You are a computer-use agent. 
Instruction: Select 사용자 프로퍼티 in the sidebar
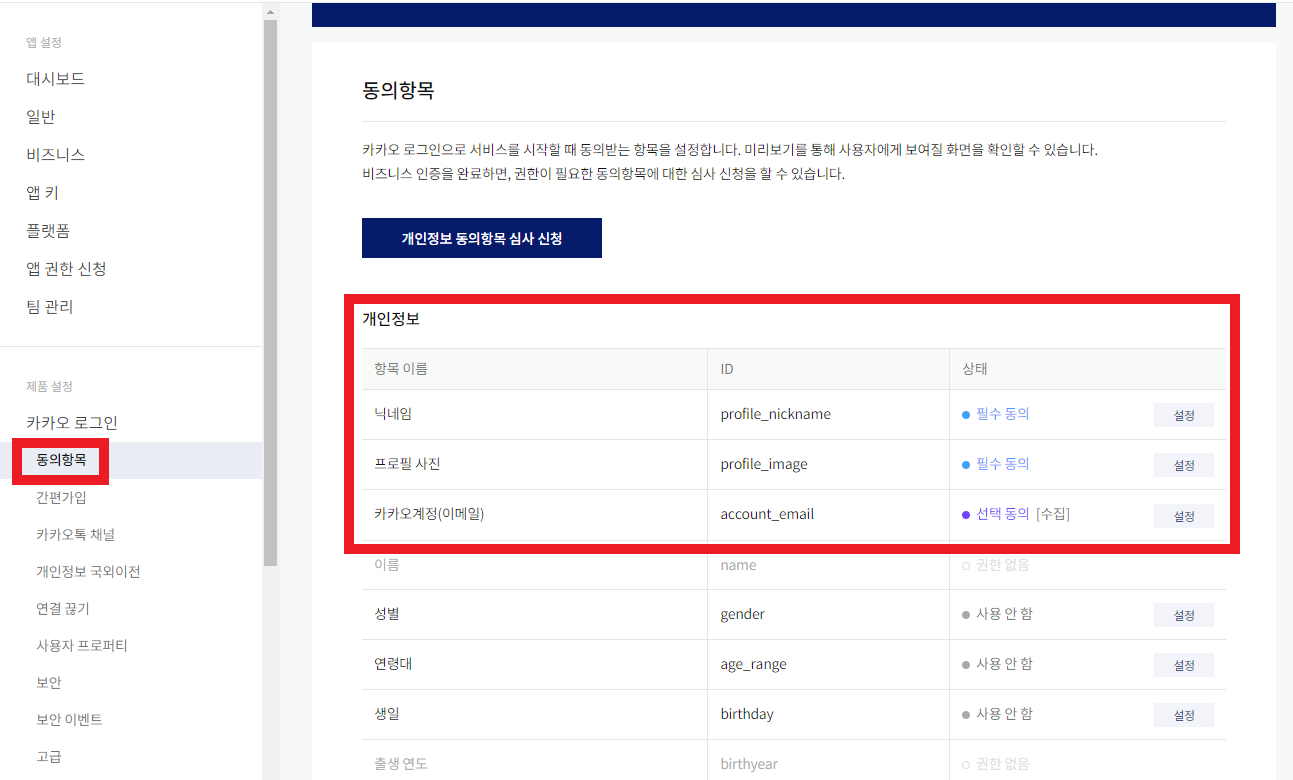(x=82, y=646)
